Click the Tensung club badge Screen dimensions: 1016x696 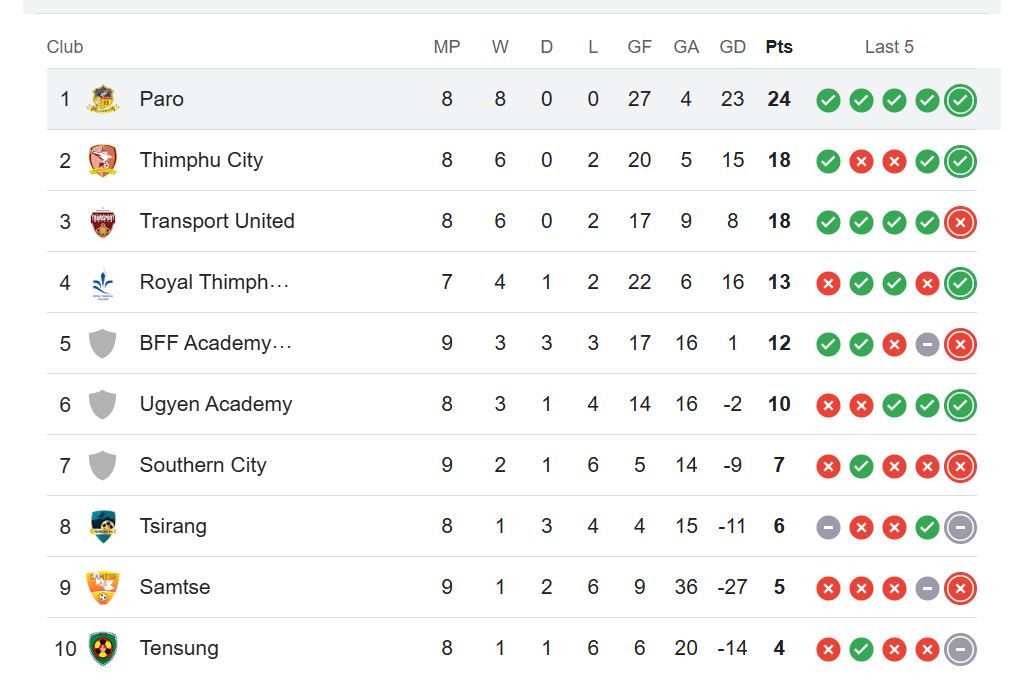102,648
